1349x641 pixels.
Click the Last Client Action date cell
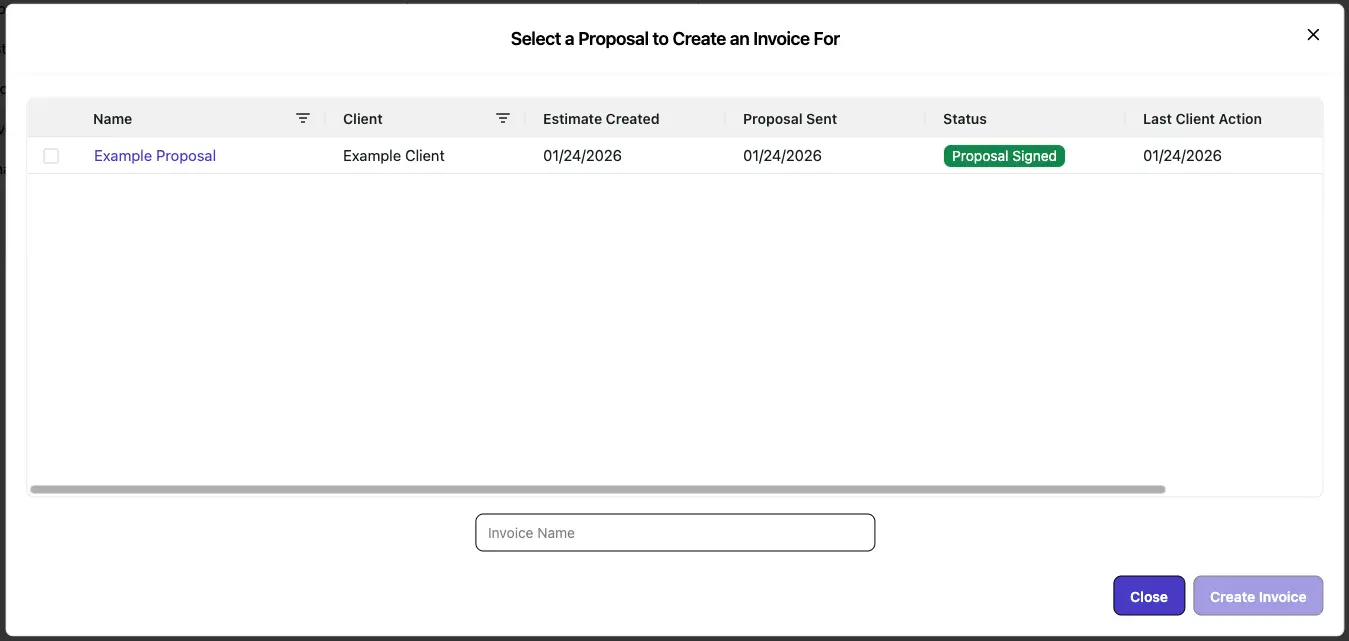[x=1183, y=155]
